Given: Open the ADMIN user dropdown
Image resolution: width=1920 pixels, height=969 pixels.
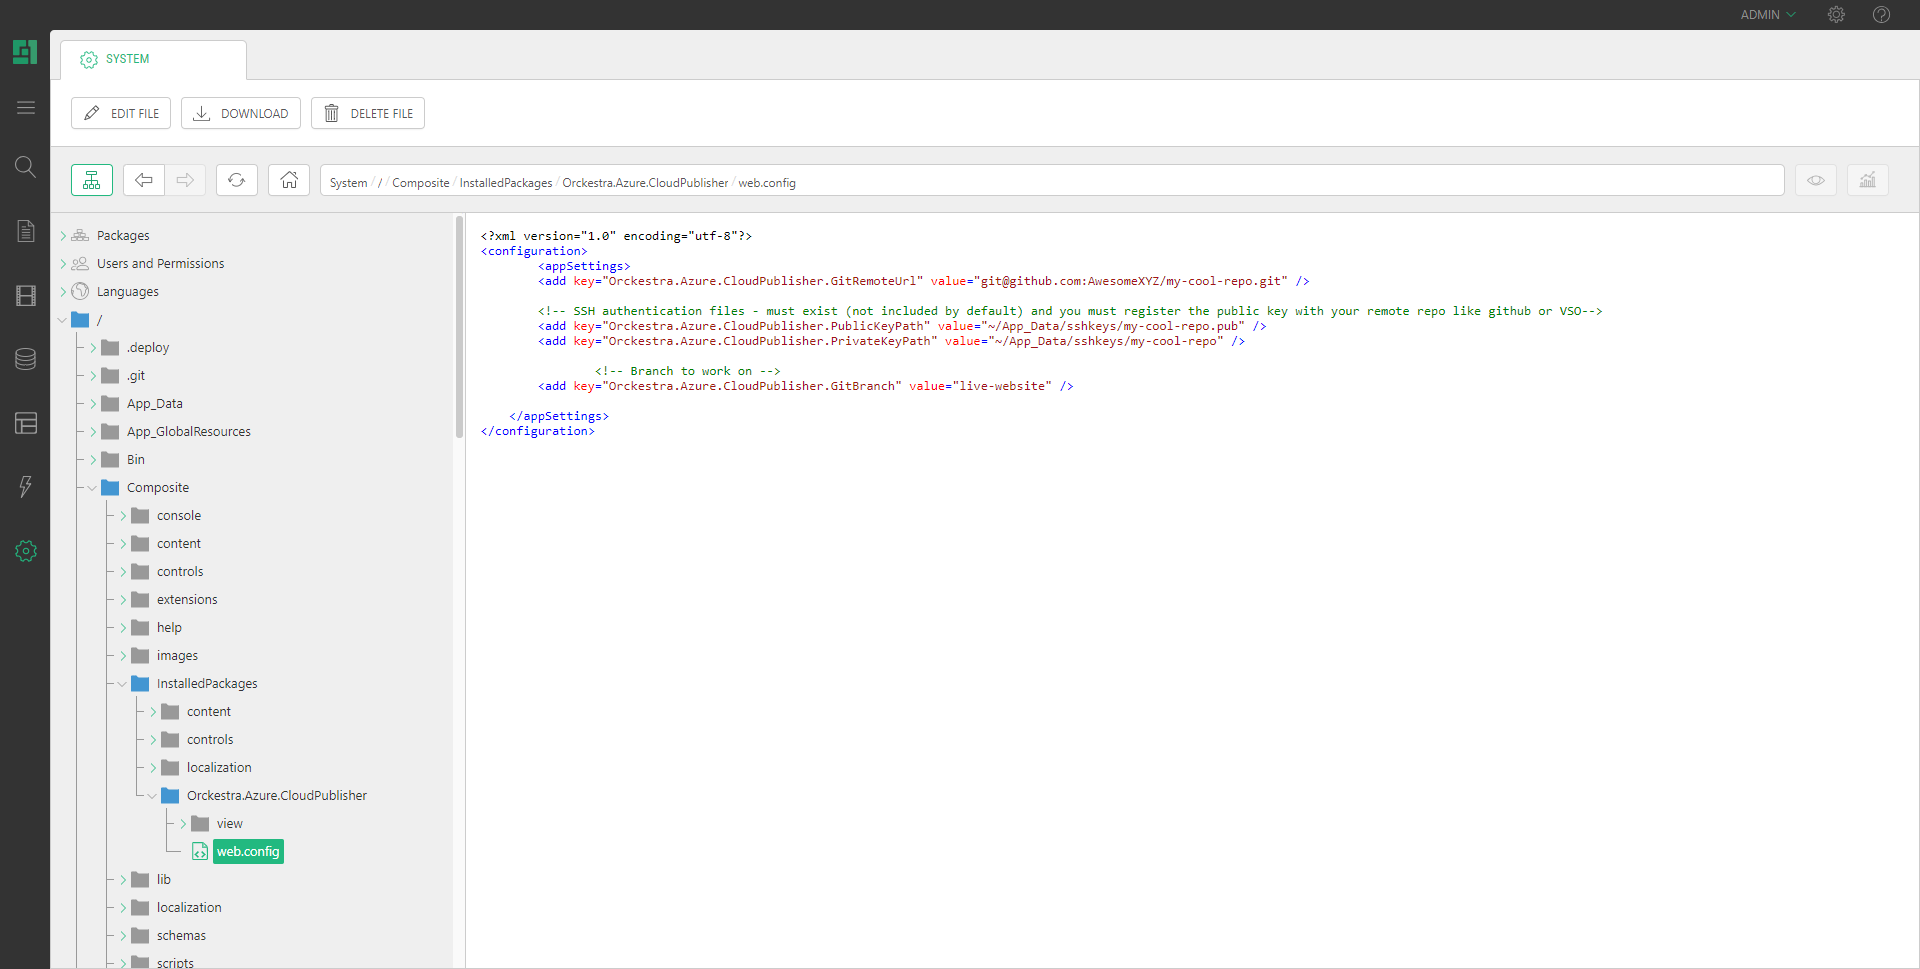Looking at the screenshot, I should [x=1767, y=15].
